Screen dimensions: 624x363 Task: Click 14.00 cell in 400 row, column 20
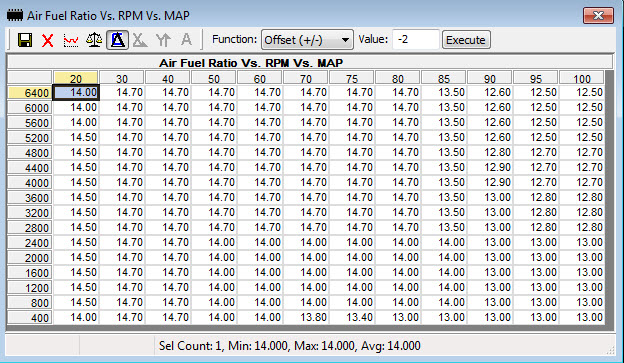(x=76, y=317)
